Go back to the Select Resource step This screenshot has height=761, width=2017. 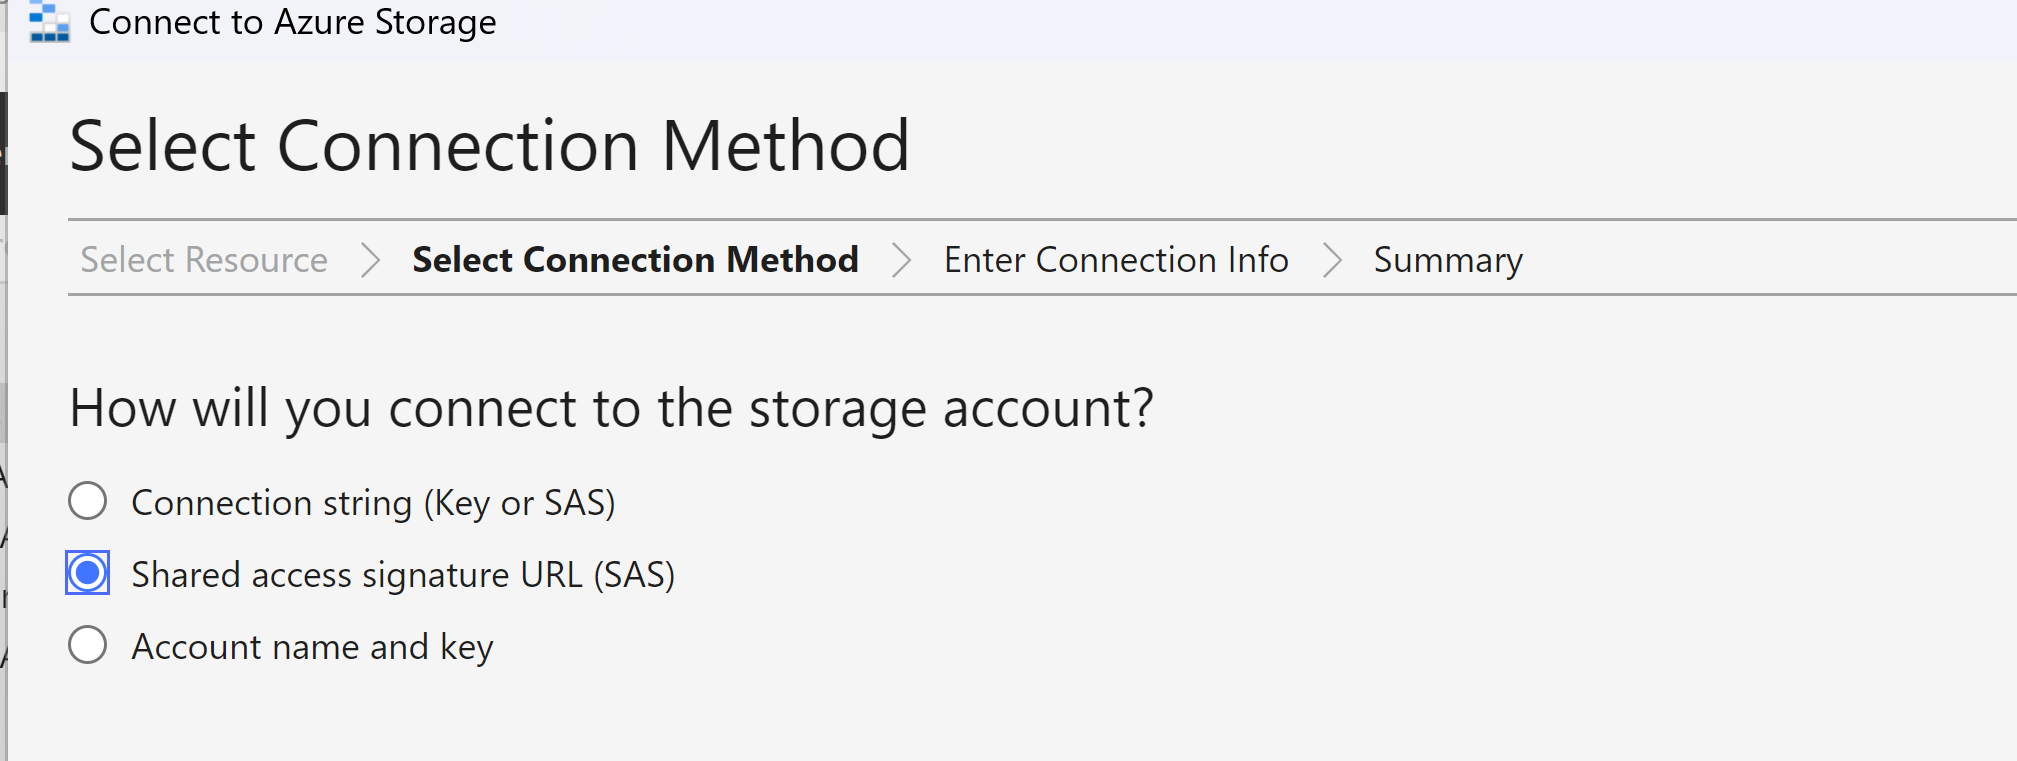click(x=203, y=259)
